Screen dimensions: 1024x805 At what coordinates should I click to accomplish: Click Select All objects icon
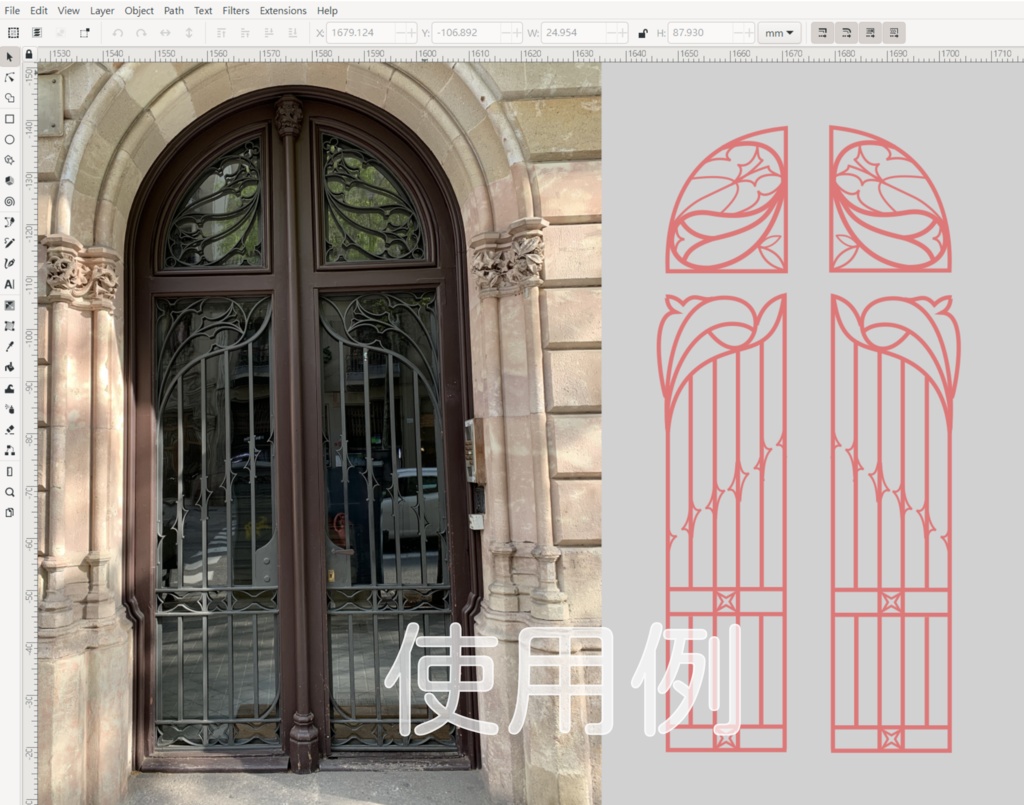13,33
